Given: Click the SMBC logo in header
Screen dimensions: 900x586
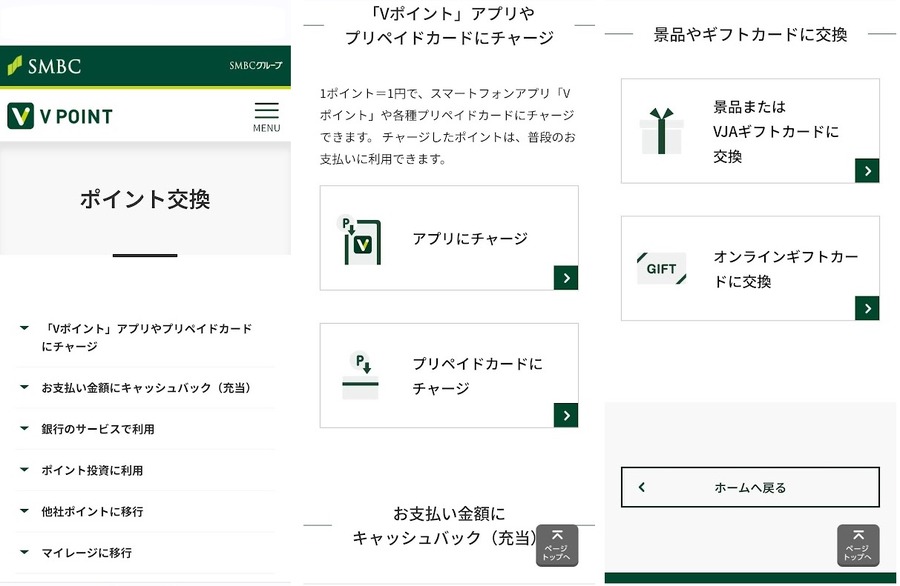Looking at the screenshot, I should coord(44,66).
